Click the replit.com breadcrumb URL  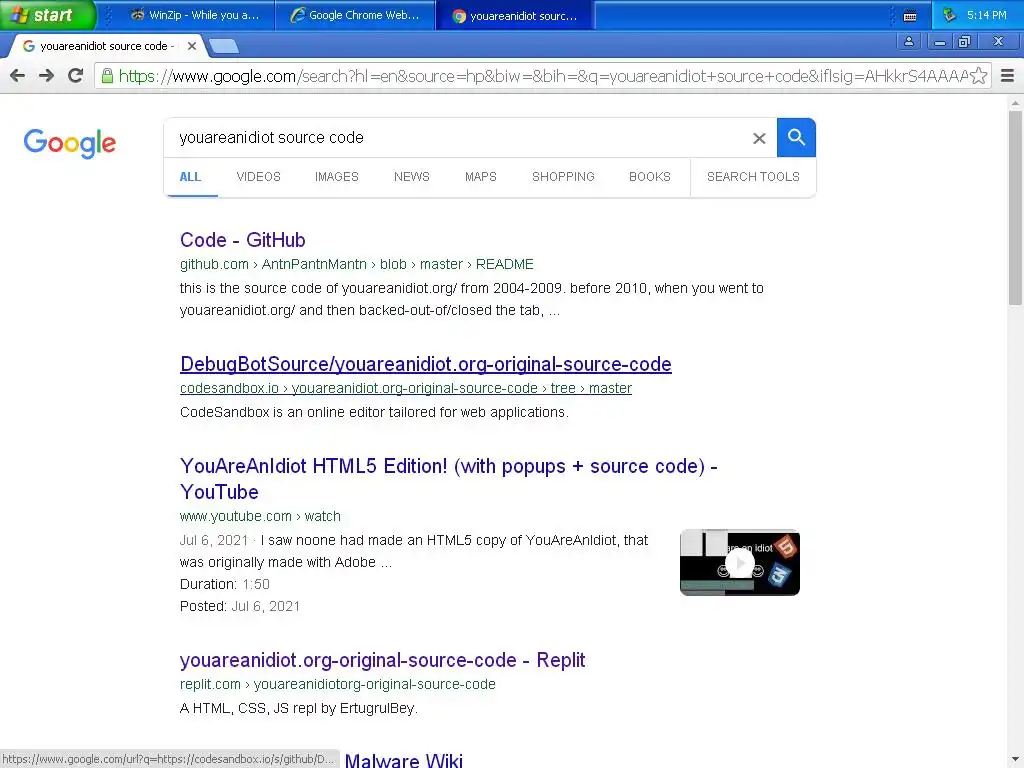[338, 684]
